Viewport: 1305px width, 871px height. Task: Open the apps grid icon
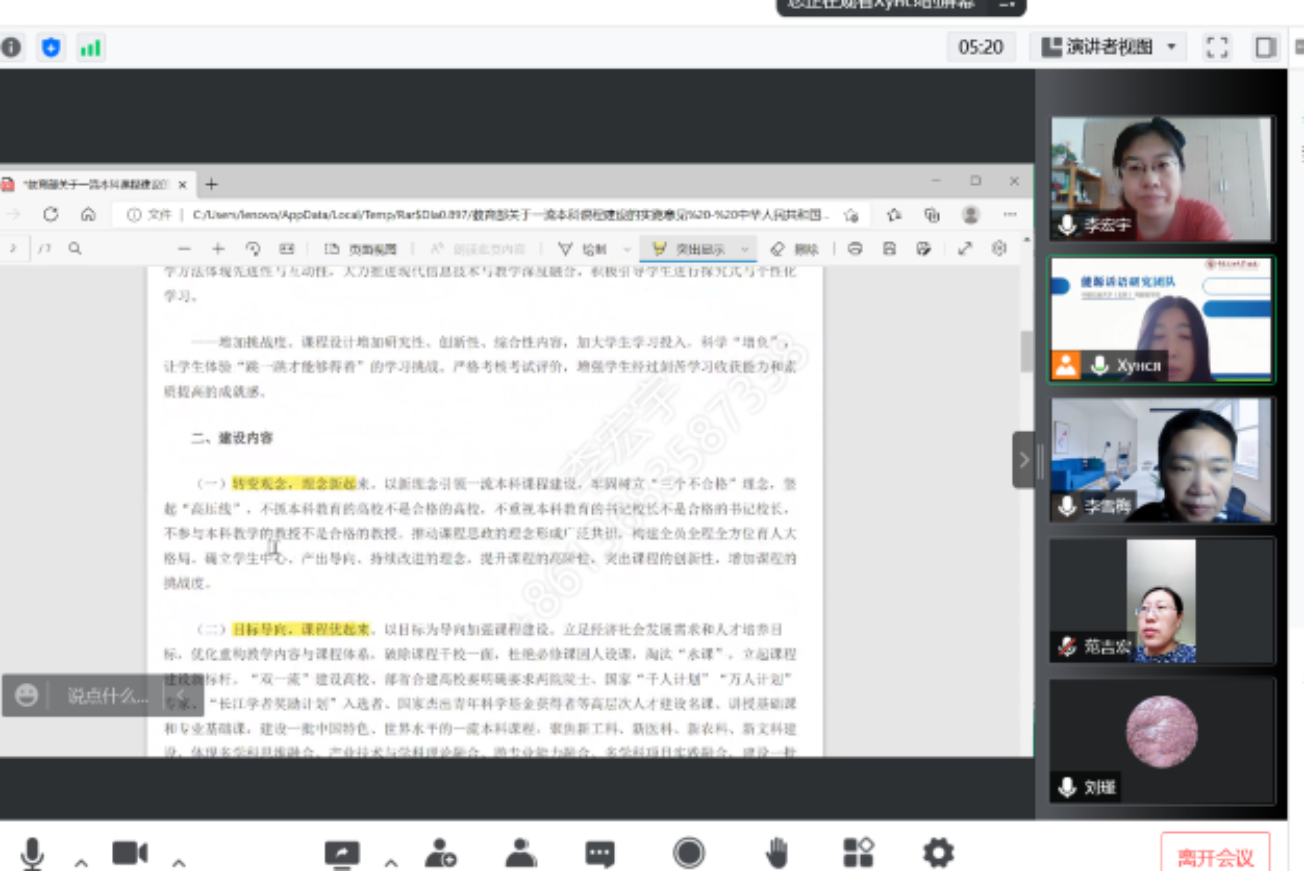coord(858,853)
